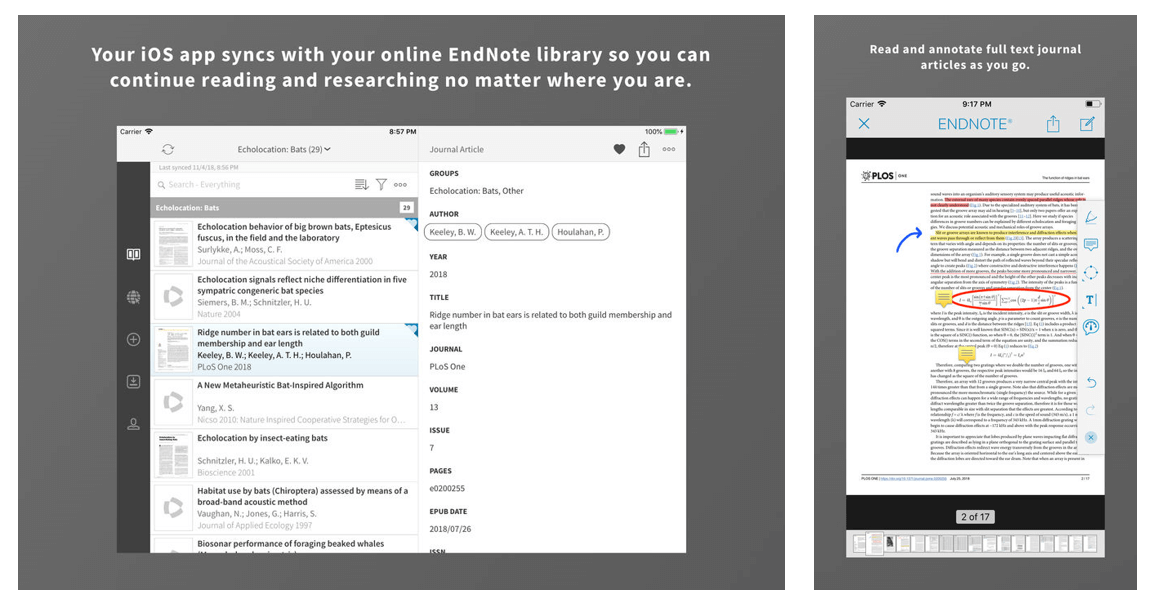
Task: Toggle the filter funnel on the search bar
Action: pyautogui.click(x=383, y=184)
